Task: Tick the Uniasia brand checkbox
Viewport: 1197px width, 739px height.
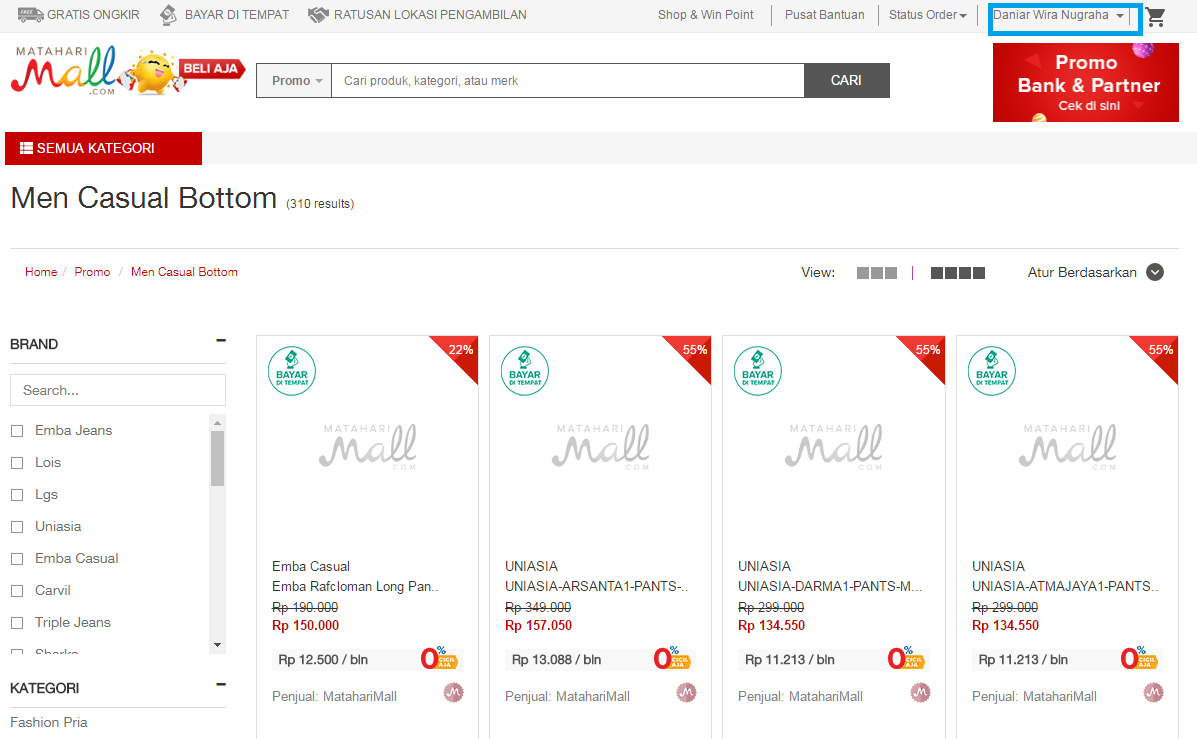Action: [x=17, y=528]
